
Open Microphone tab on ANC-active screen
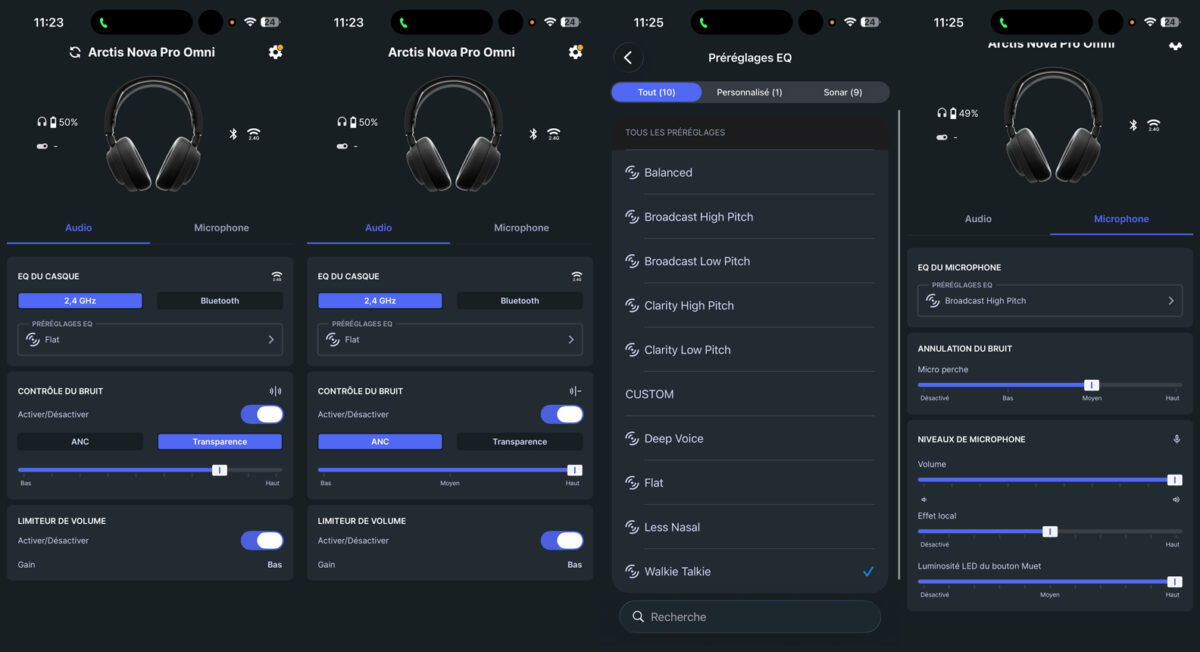point(521,228)
